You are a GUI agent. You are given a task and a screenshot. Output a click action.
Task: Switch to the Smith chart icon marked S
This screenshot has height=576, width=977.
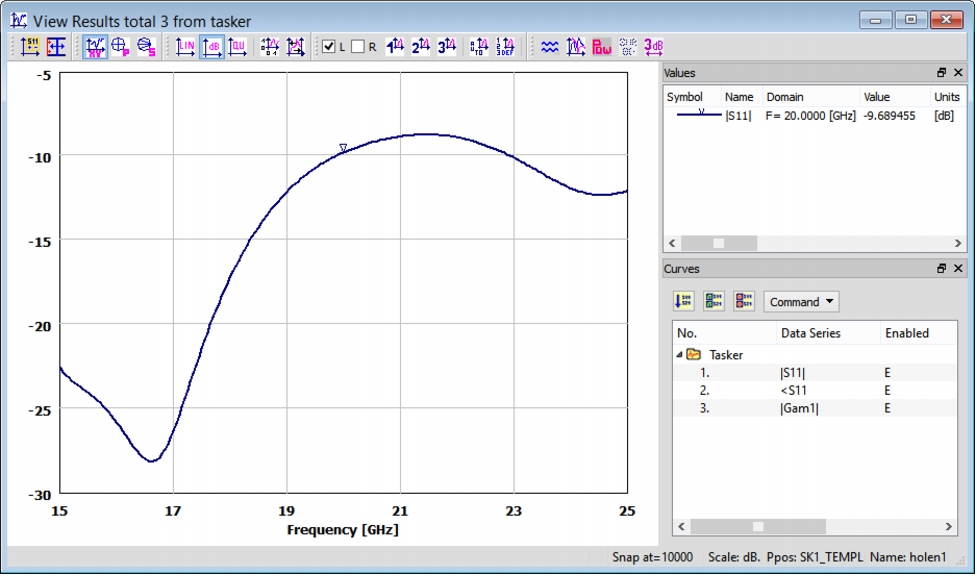click(x=146, y=47)
